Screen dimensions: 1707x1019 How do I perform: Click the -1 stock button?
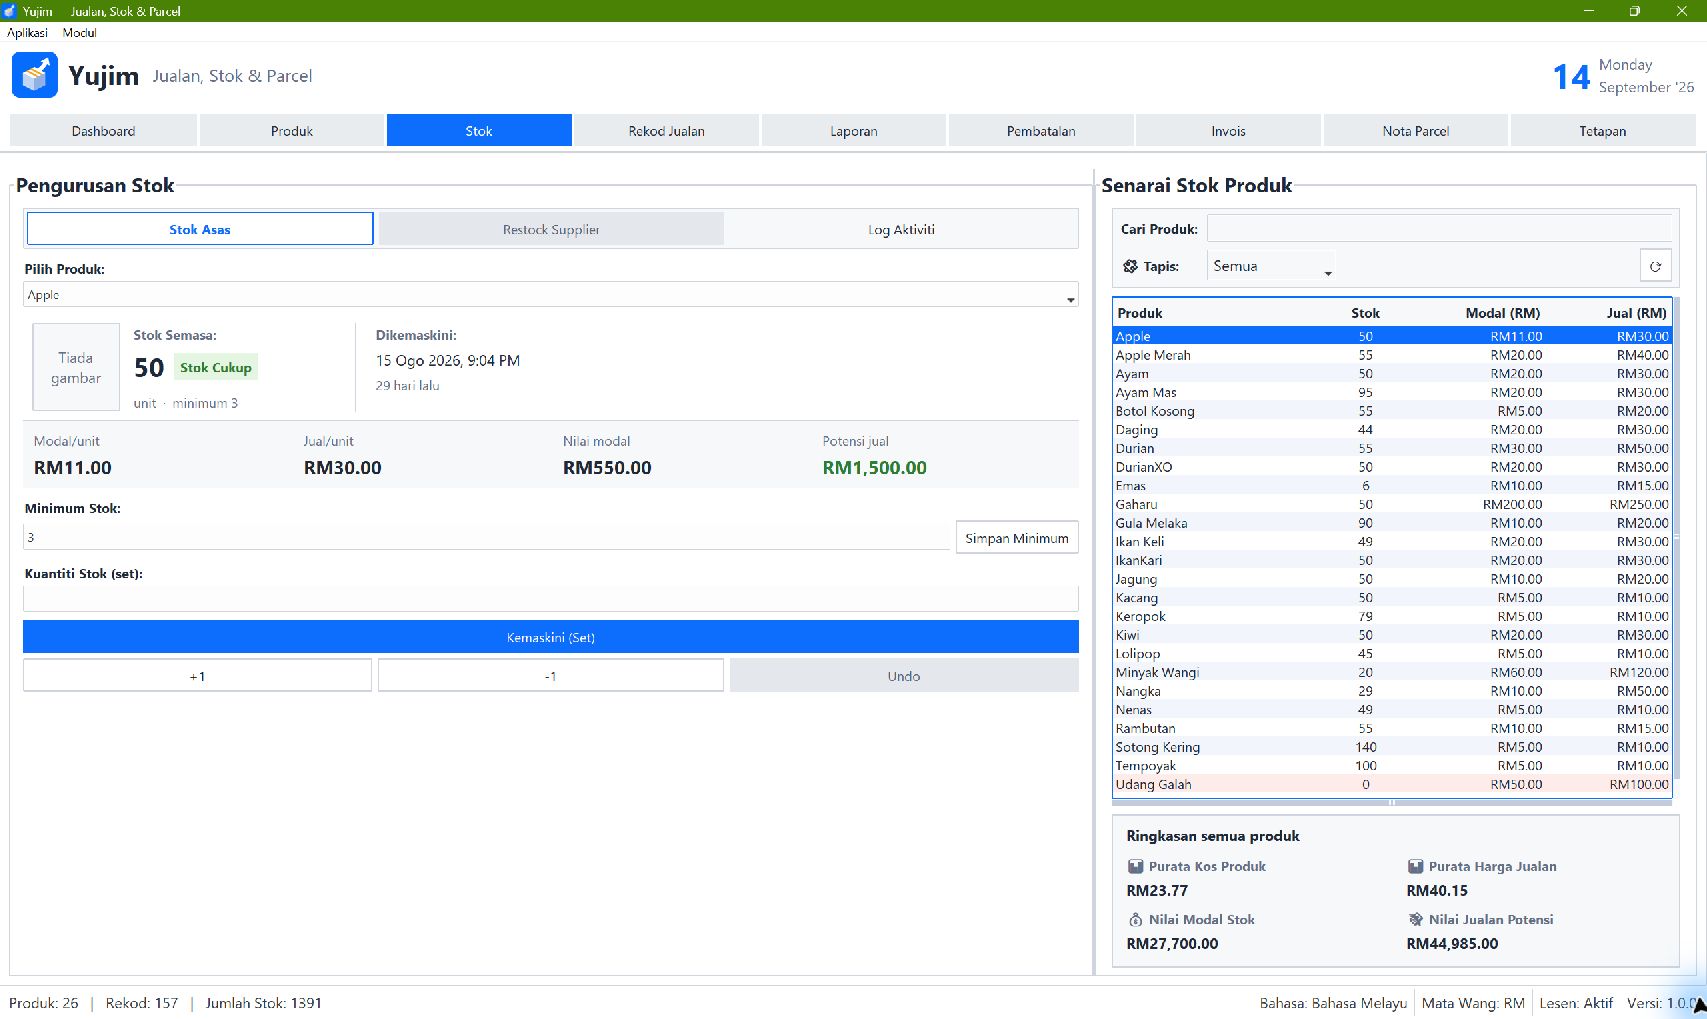pyautogui.click(x=550, y=676)
